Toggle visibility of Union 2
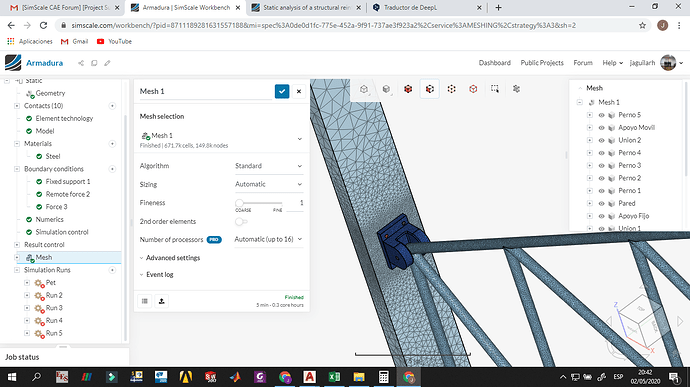This screenshot has height=387, width=690. click(x=601, y=140)
